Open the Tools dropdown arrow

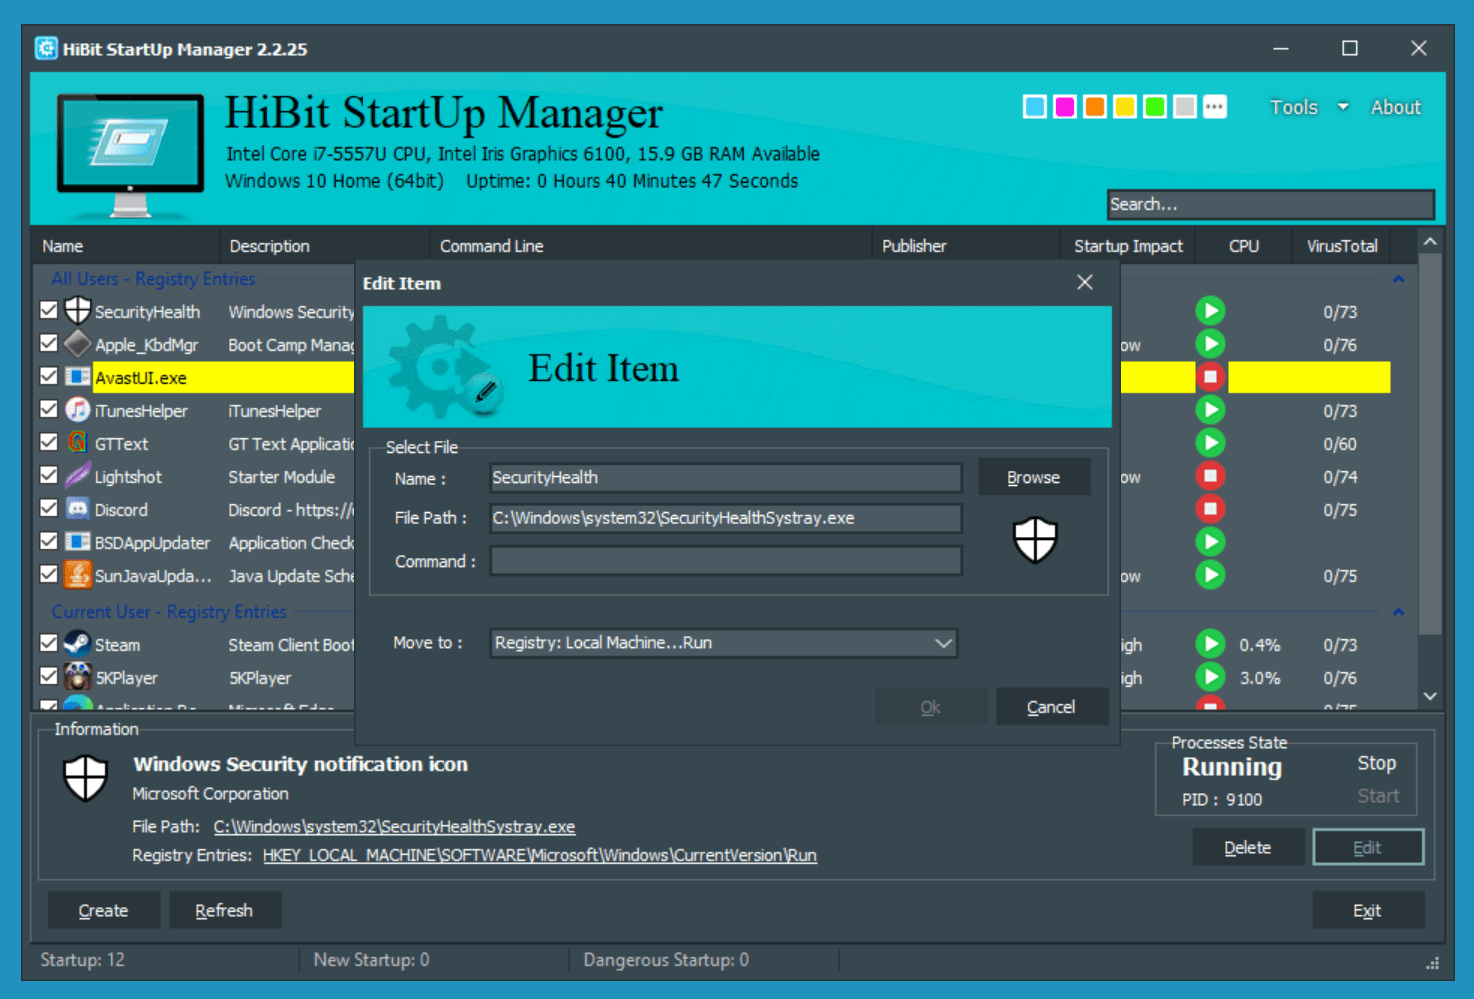(x=1343, y=107)
